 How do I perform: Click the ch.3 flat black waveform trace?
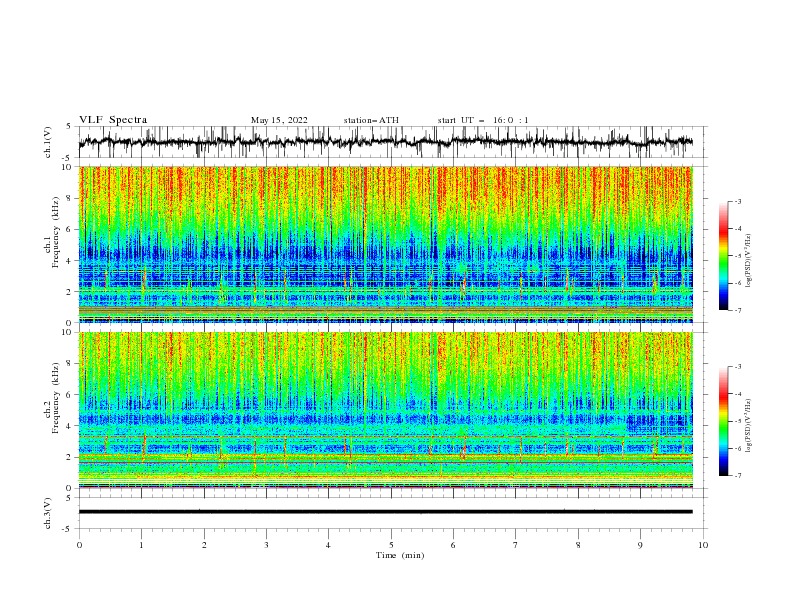click(x=385, y=512)
